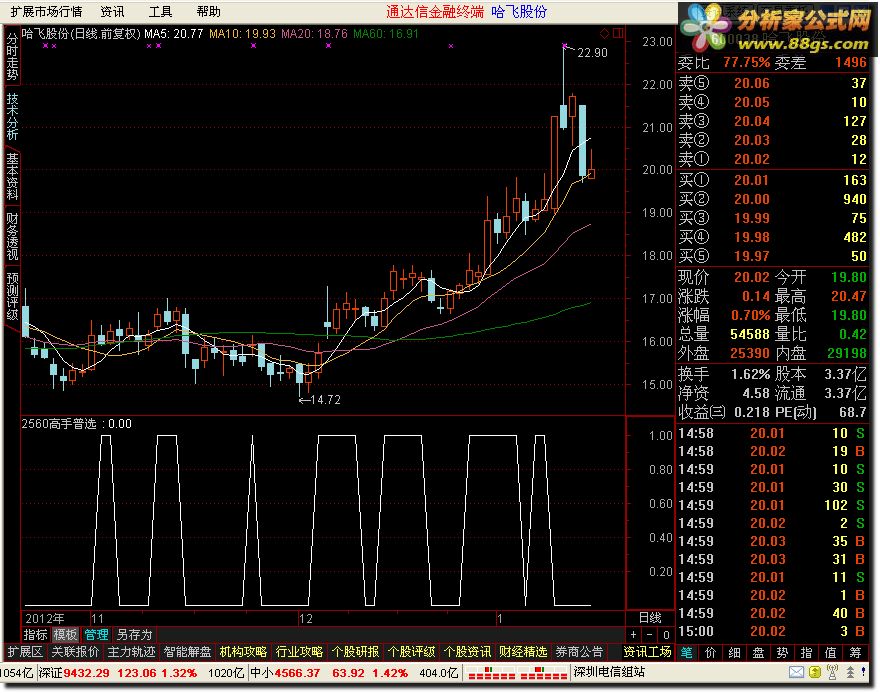Image resolution: width=880 pixels, height=693 pixels.
Task: Click the mail envelope status icon
Action: pos(796,672)
